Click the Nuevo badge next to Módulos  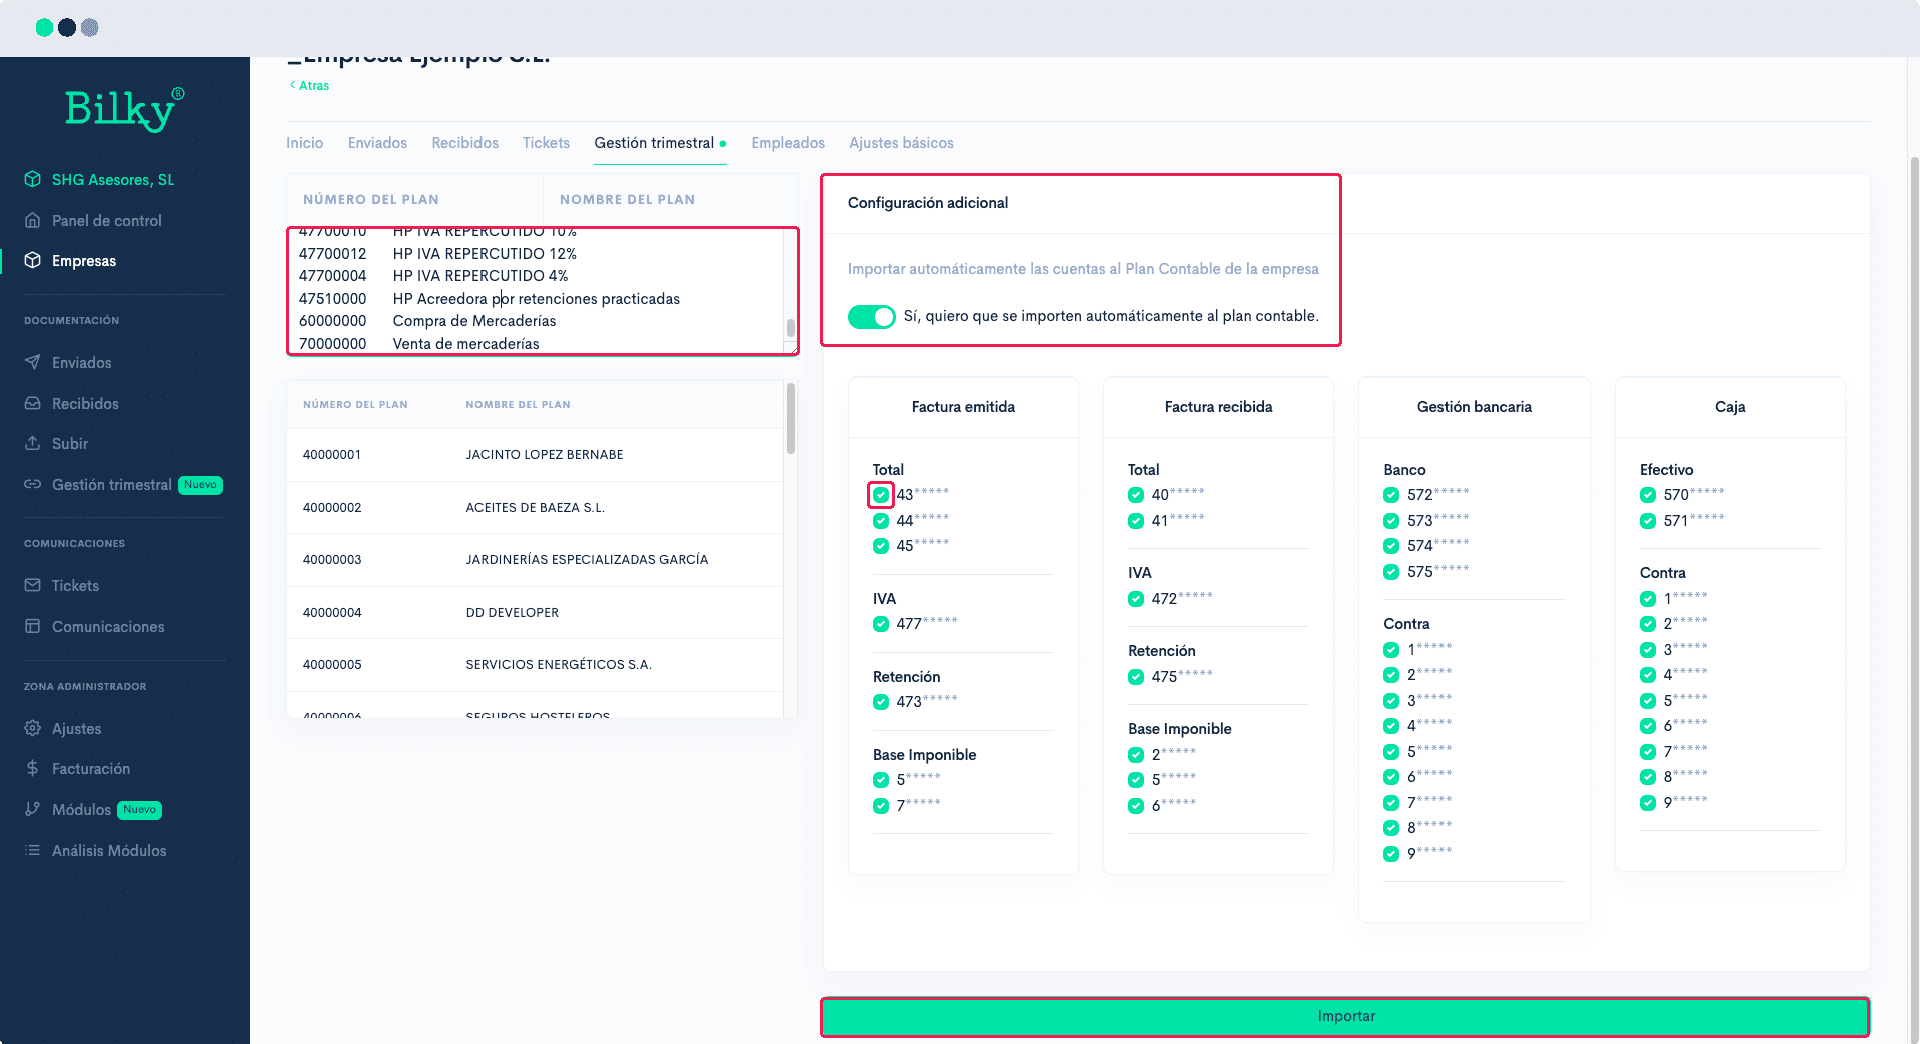pyautogui.click(x=140, y=810)
